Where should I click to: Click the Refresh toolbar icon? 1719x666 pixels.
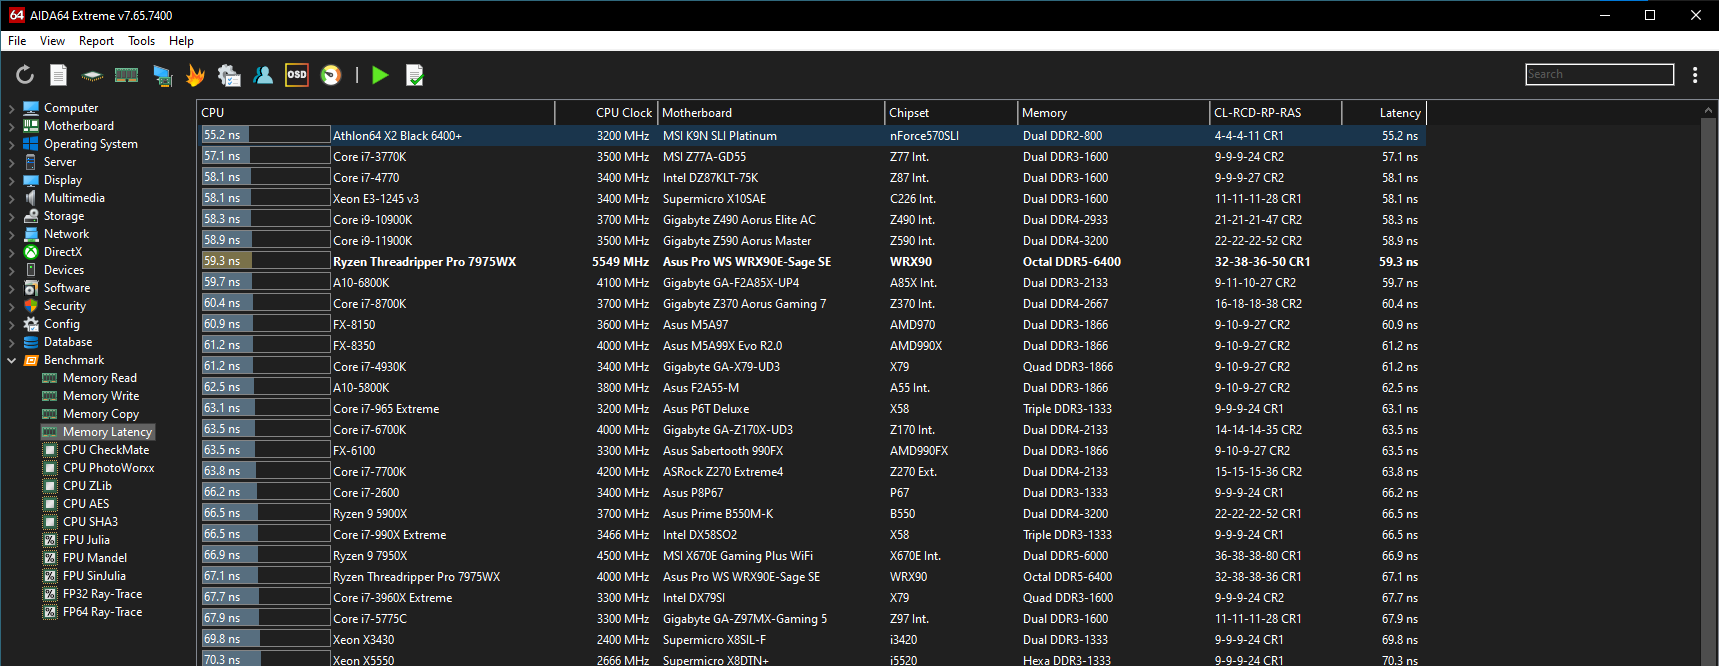tap(25, 75)
